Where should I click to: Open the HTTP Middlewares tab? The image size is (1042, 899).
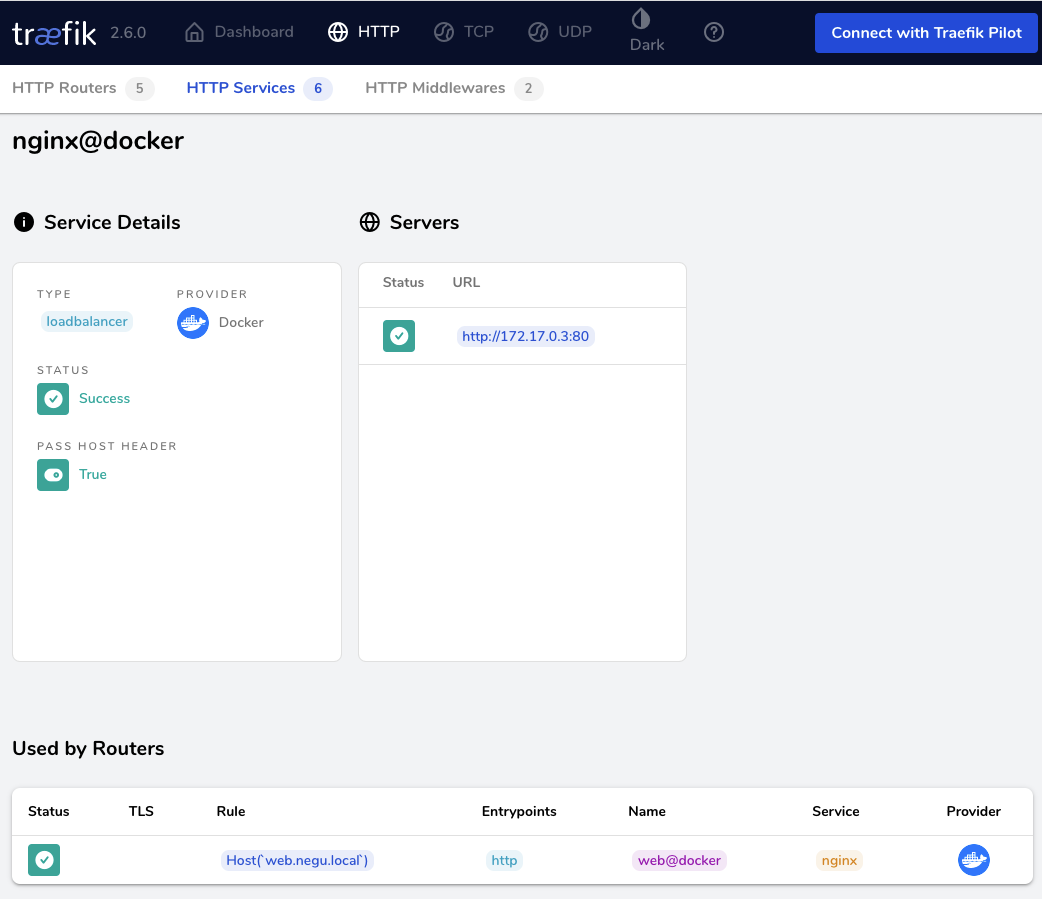click(x=435, y=88)
